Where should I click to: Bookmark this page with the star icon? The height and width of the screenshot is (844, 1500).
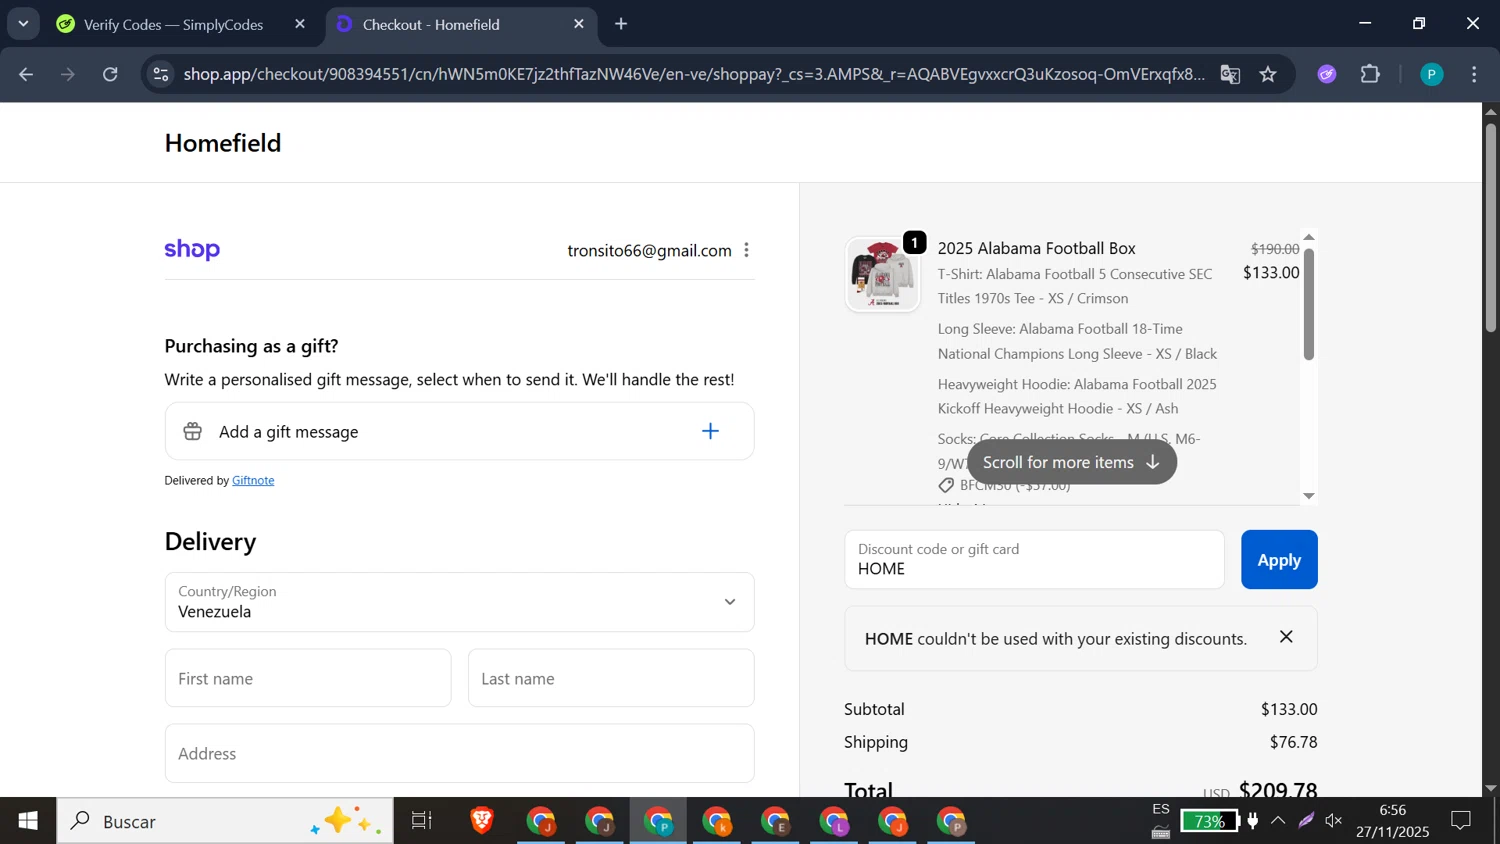click(x=1268, y=74)
